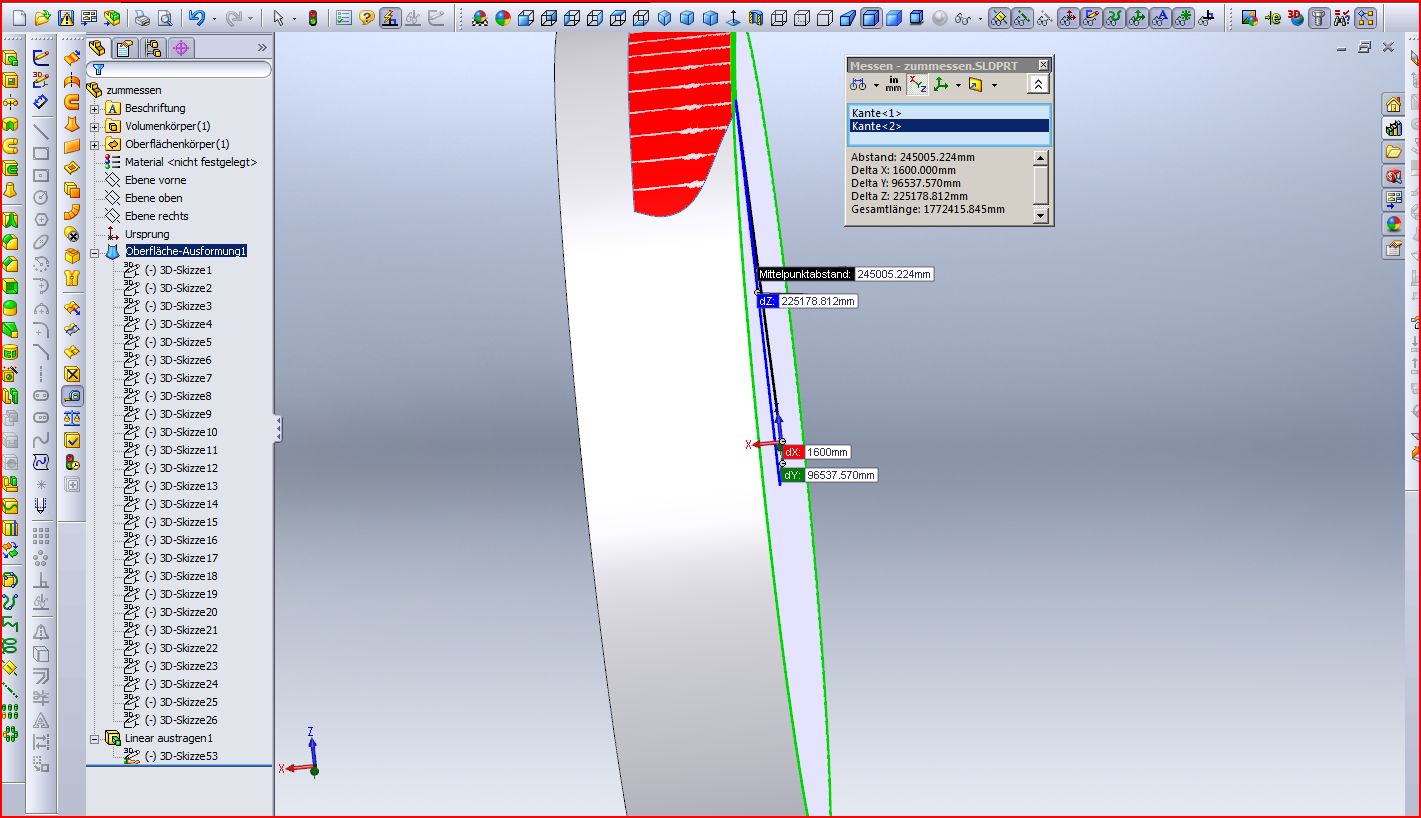The image size is (1421, 818).
Task: Open the Home task pane icon
Action: [1393, 104]
